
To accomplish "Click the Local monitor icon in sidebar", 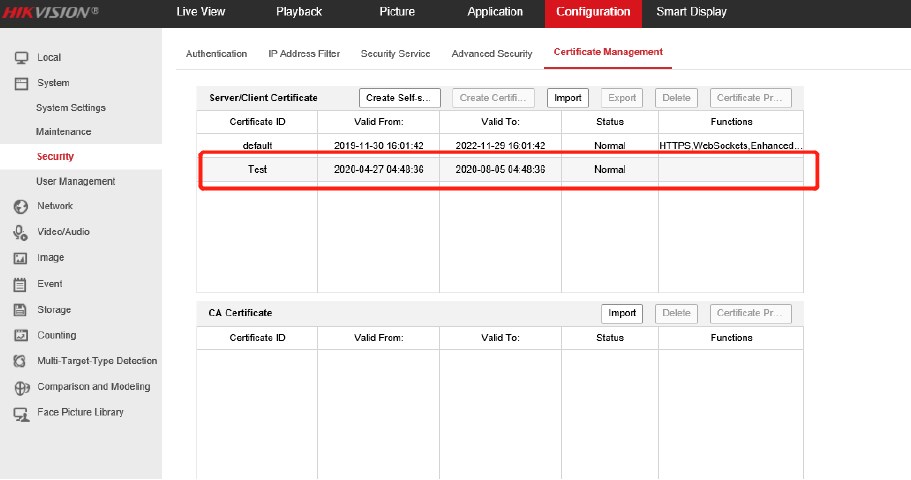I will (19, 58).
